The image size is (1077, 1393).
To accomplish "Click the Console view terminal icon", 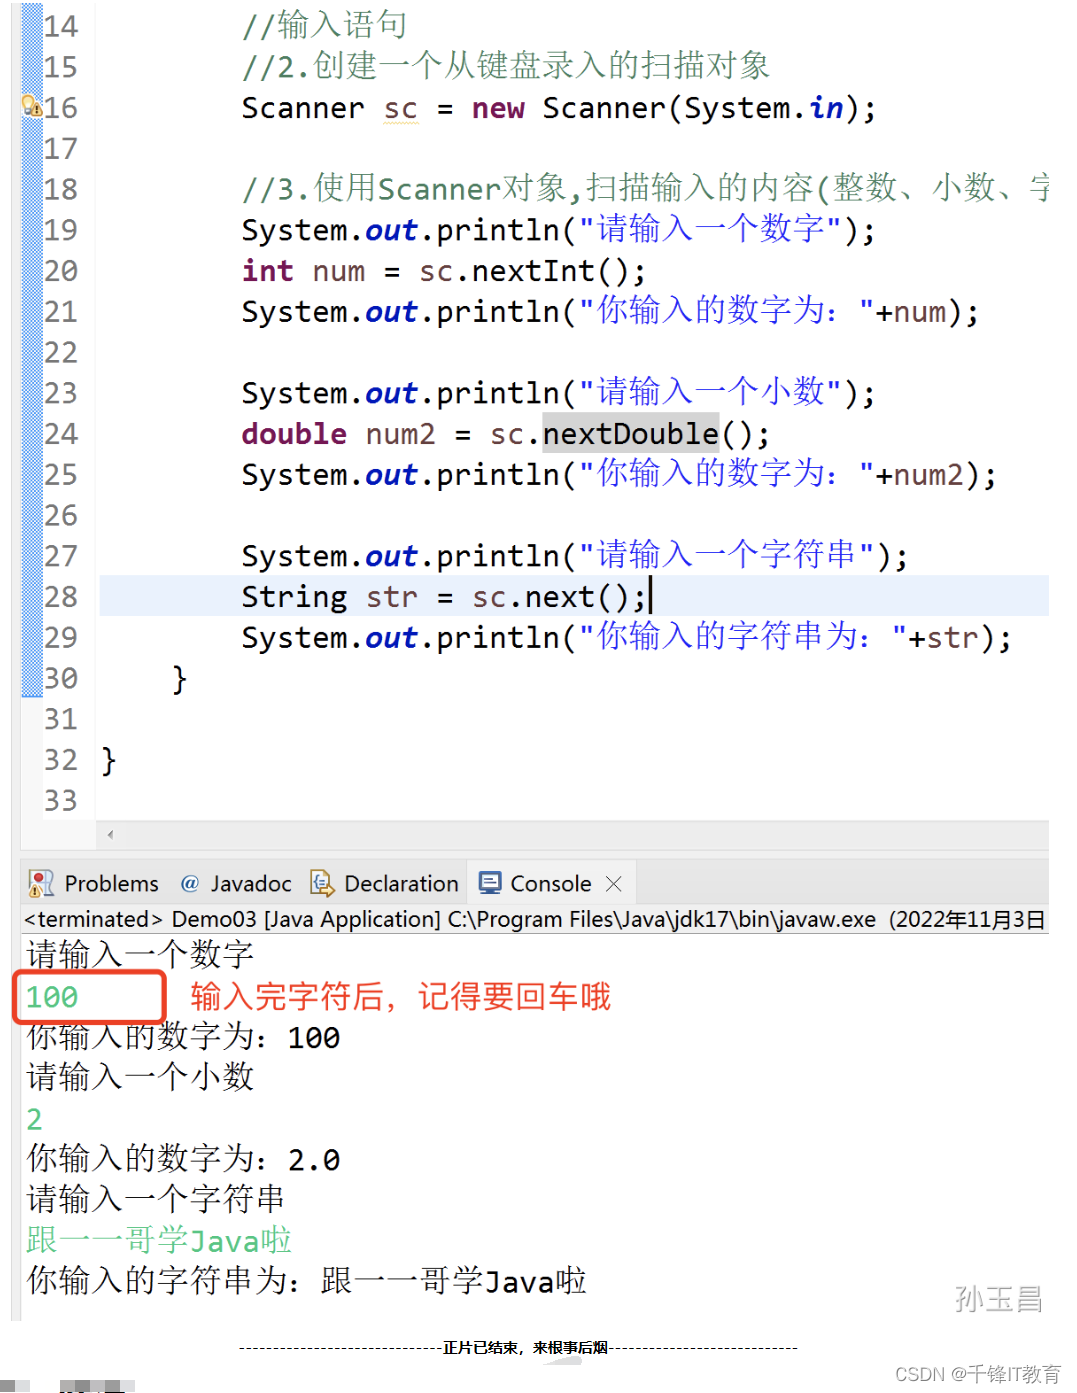I will [x=490, y=883].
